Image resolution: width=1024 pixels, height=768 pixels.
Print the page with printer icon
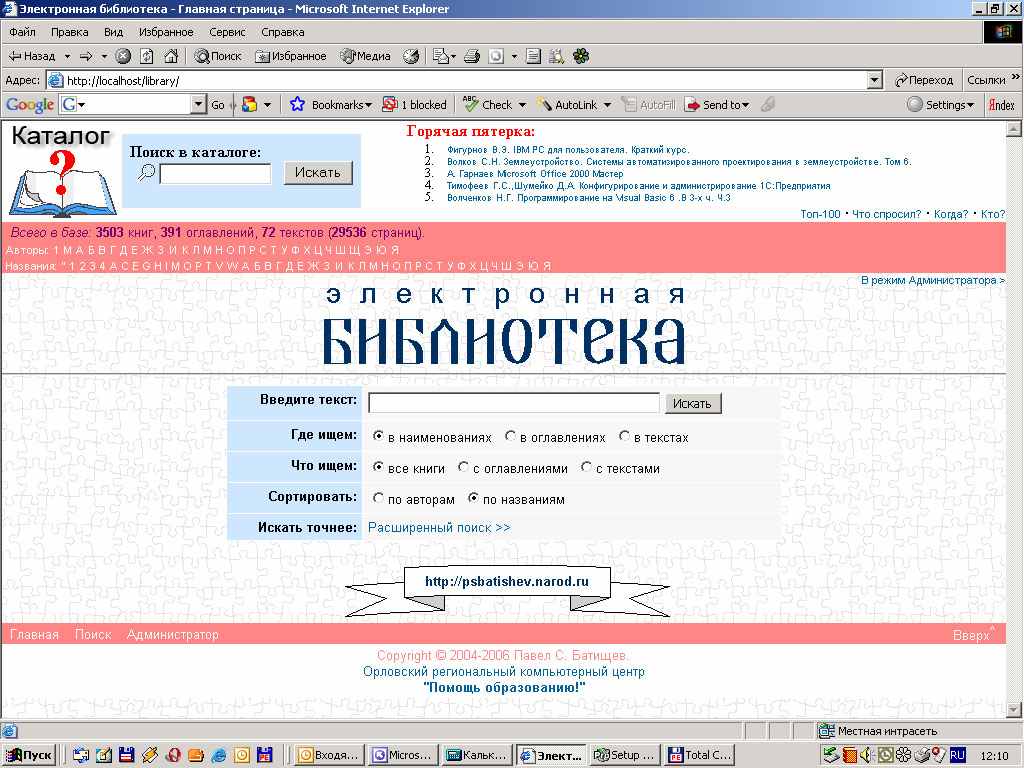point(472,56)
